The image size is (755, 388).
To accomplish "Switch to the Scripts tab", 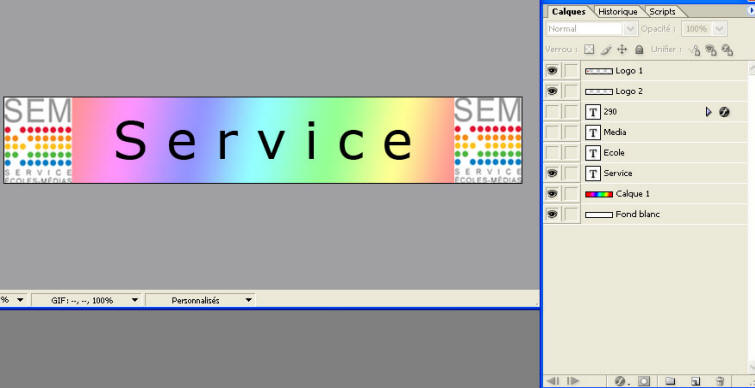I will (662, 12).
